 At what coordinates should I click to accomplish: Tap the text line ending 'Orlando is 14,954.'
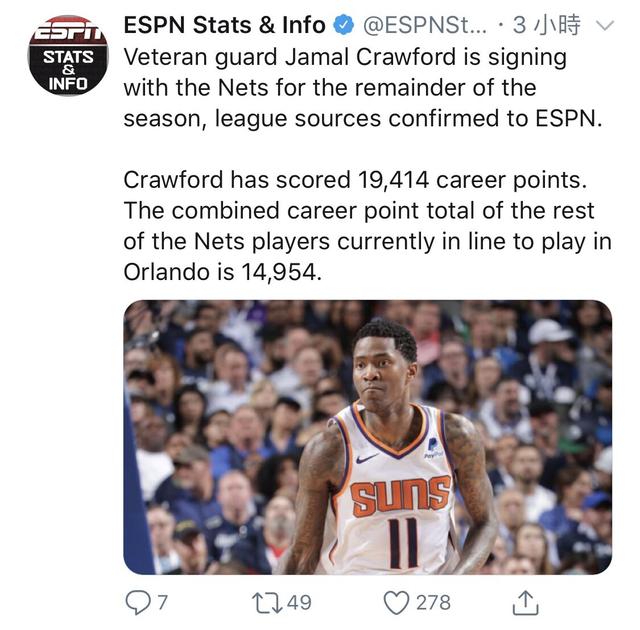pyautogui.click(x=223, y=272)
